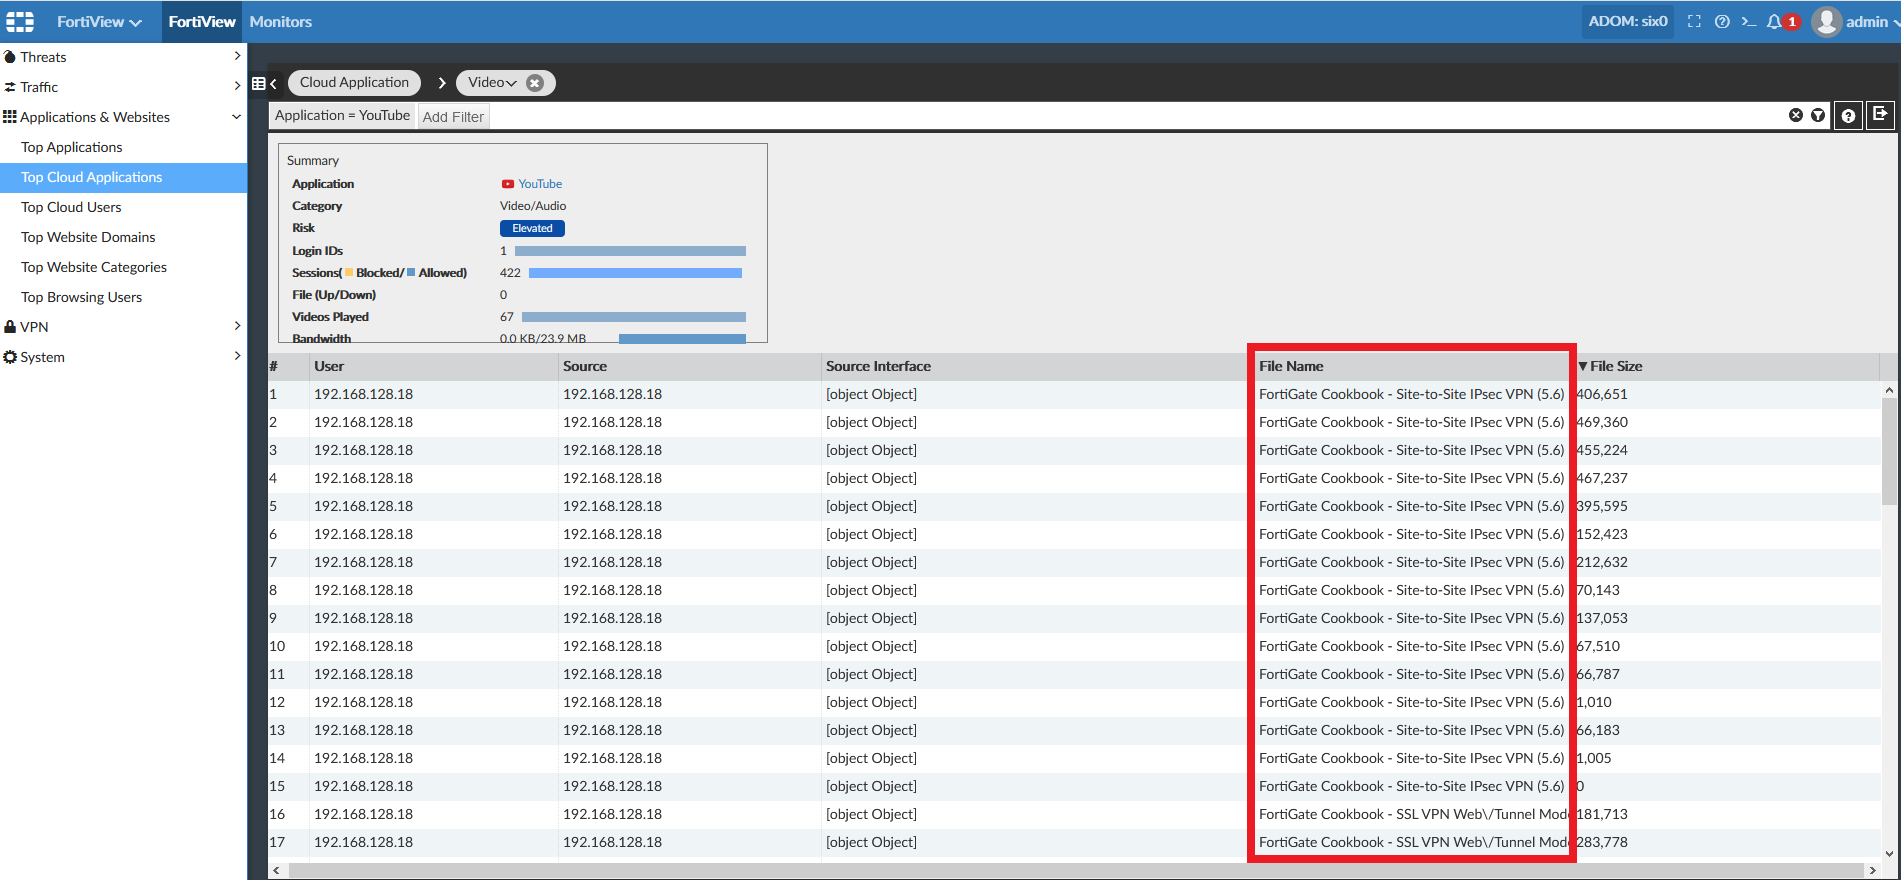Switch to the FortiView tab
The height and width of the screenshot is (880, 1901).
[202, 21]
